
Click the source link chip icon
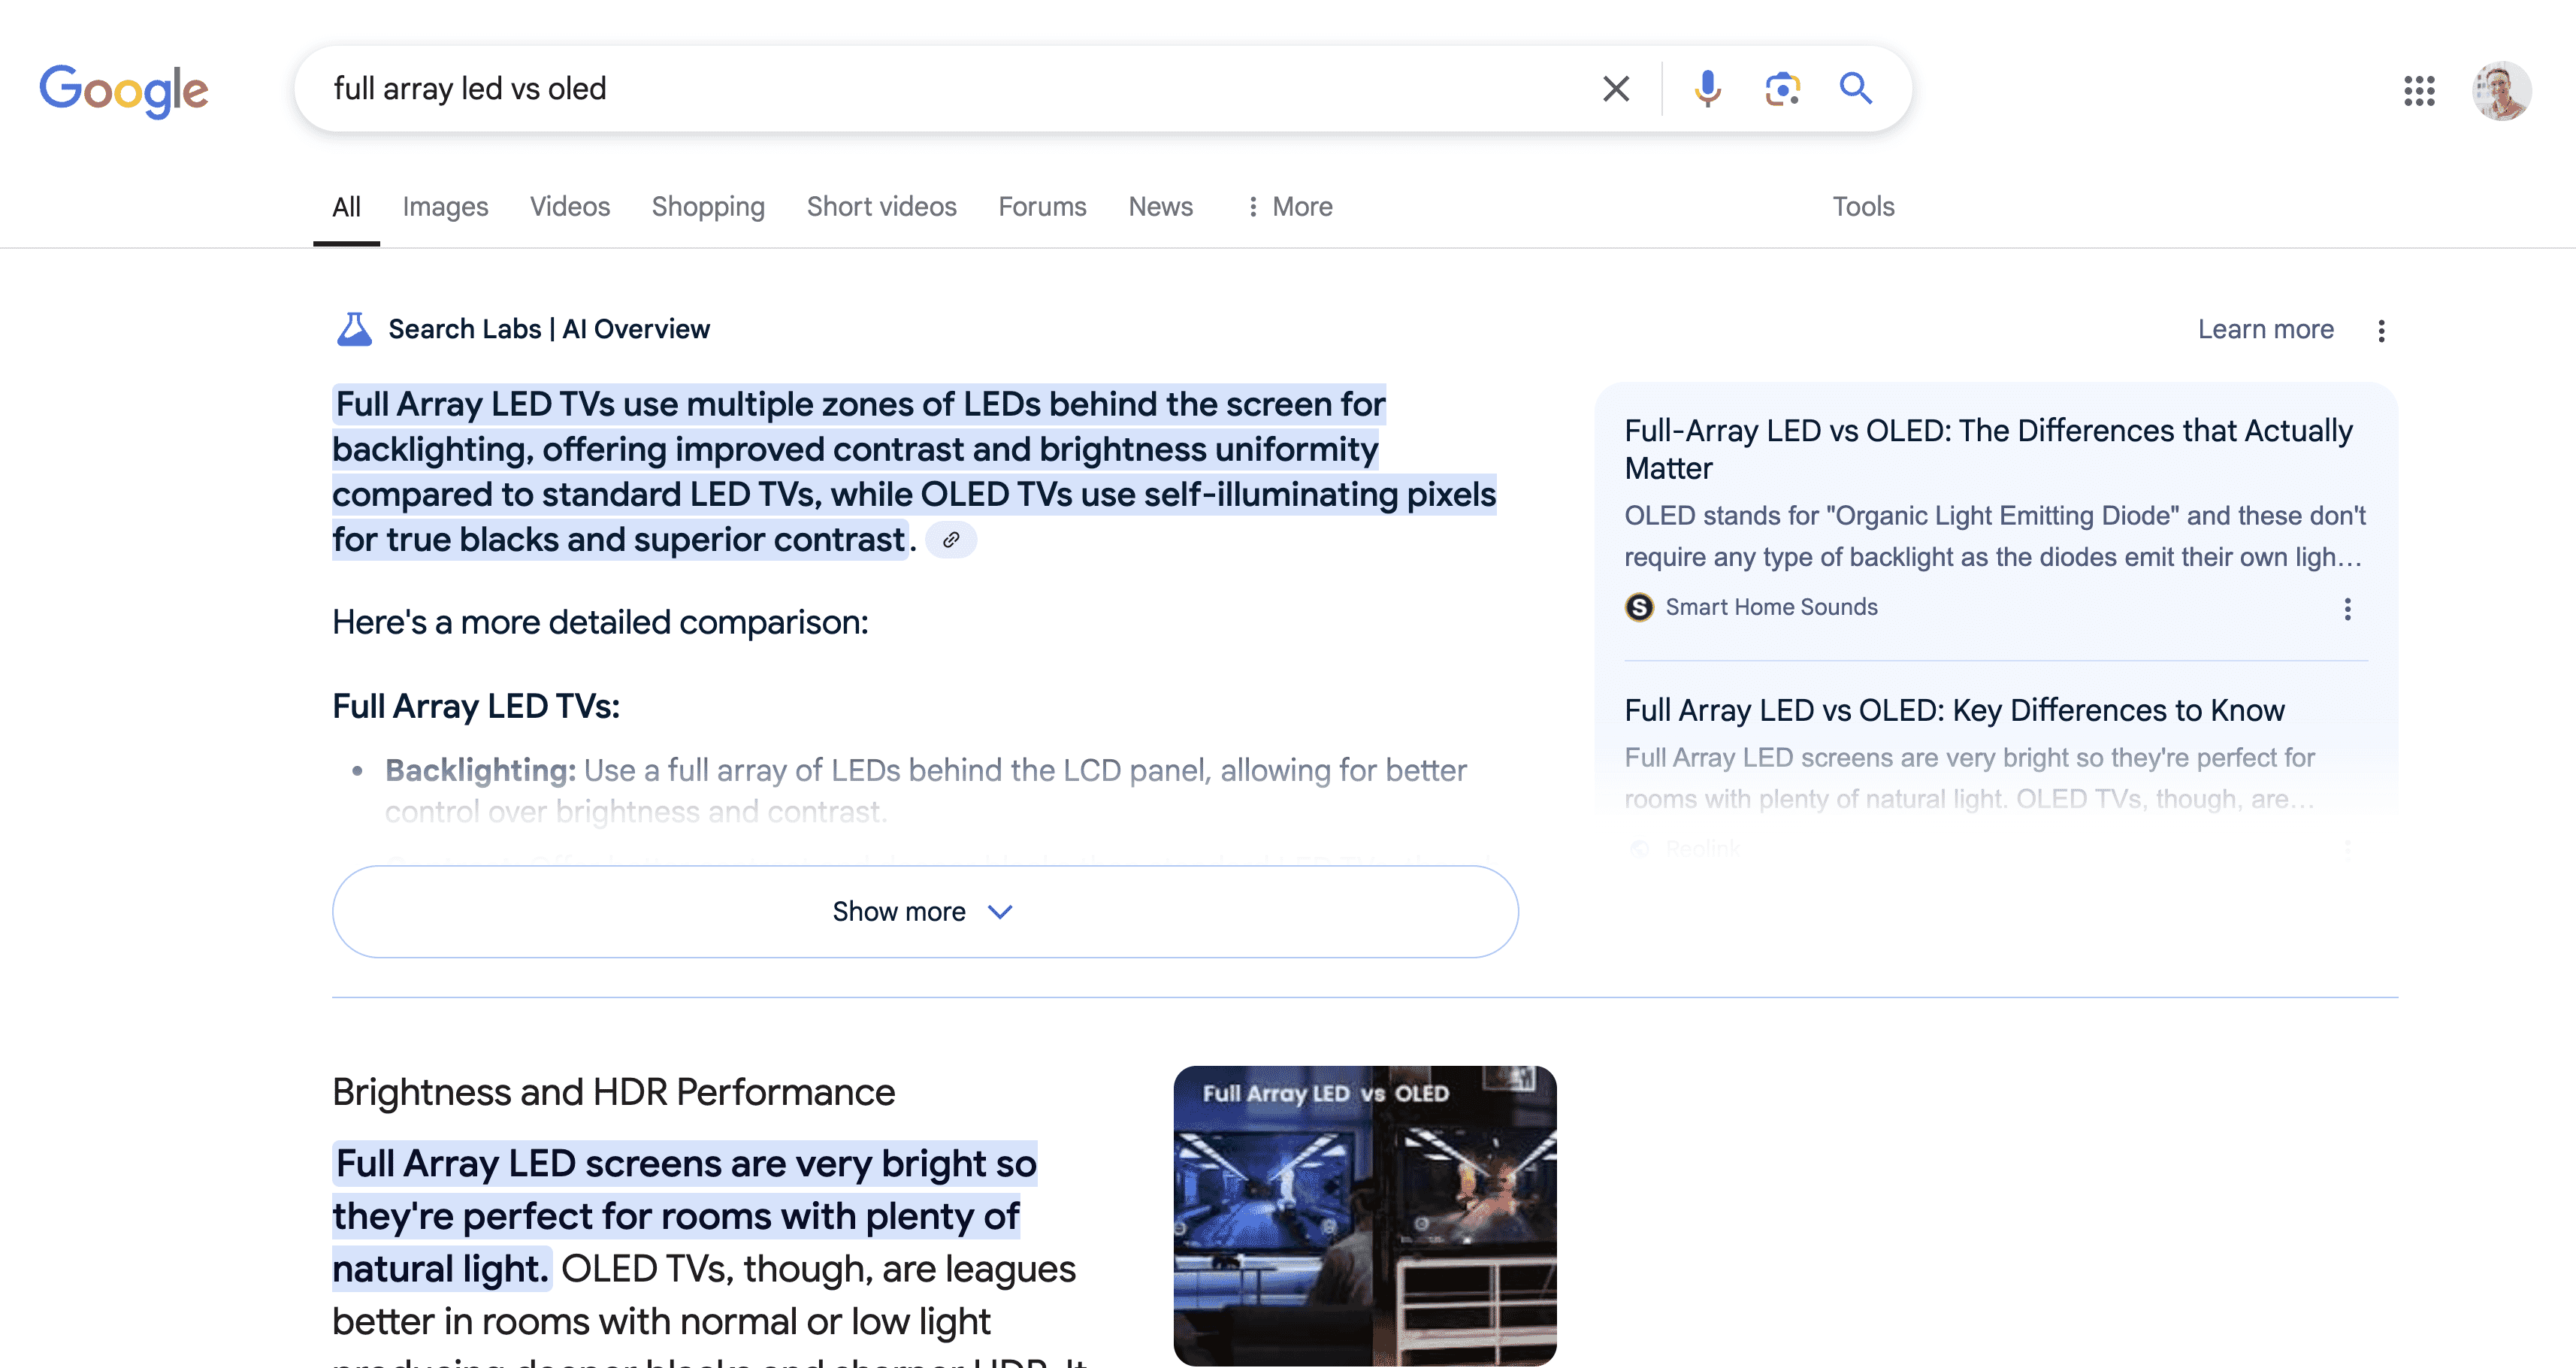951,540
